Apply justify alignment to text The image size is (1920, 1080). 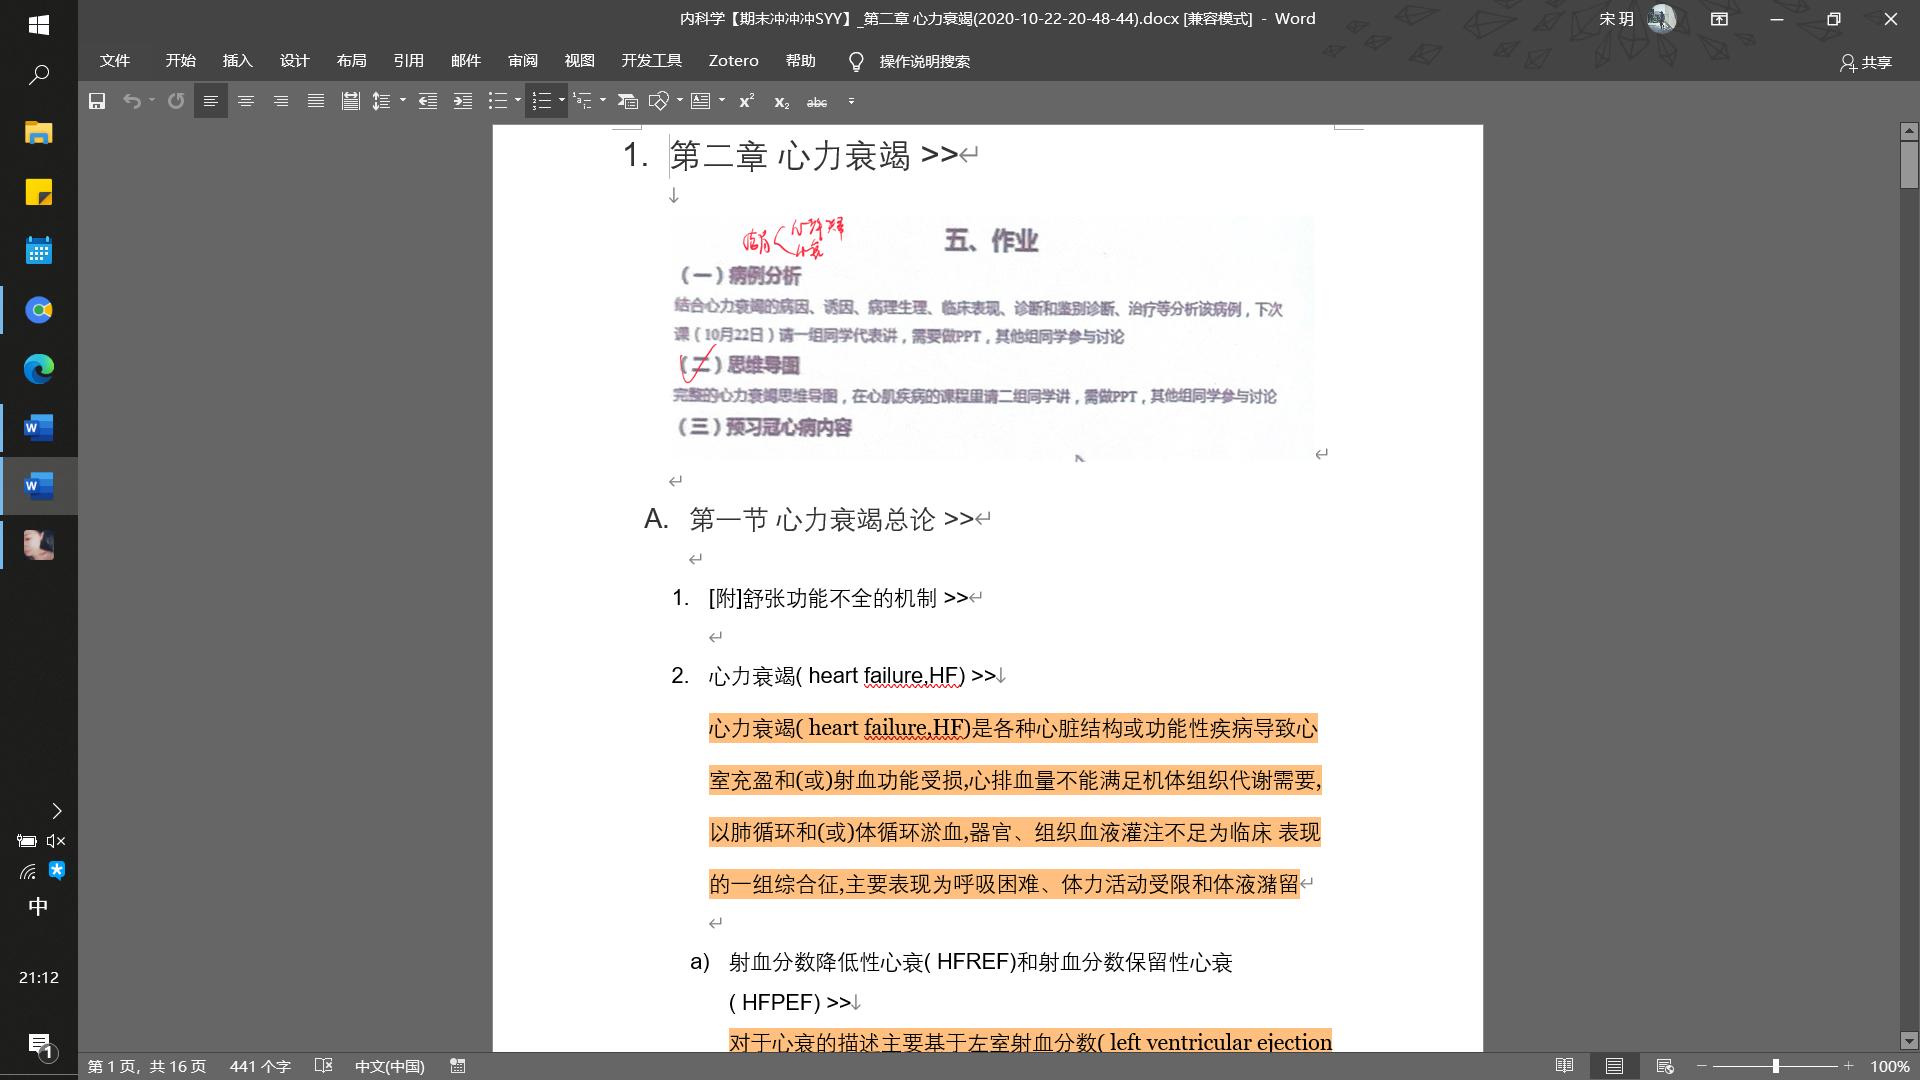tap(316, 101)
